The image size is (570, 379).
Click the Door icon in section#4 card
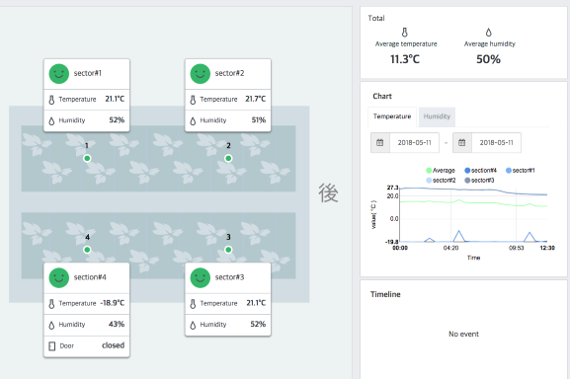52,346
